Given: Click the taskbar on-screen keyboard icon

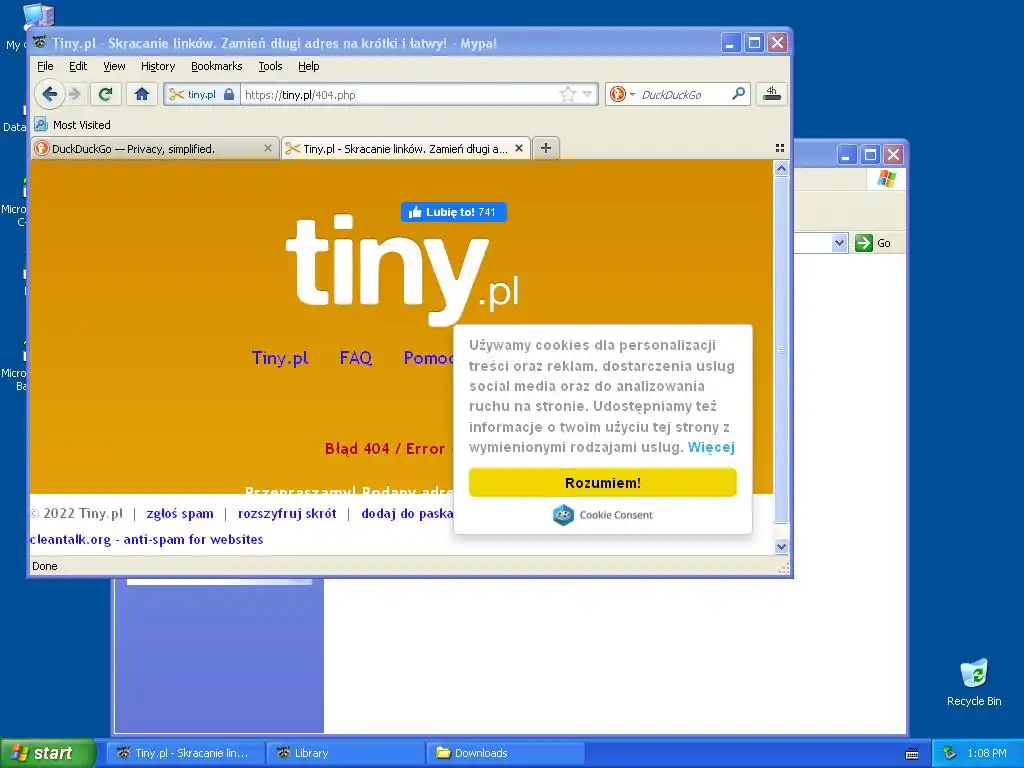Looking at the screenshot, I should (x=912, y=754).
